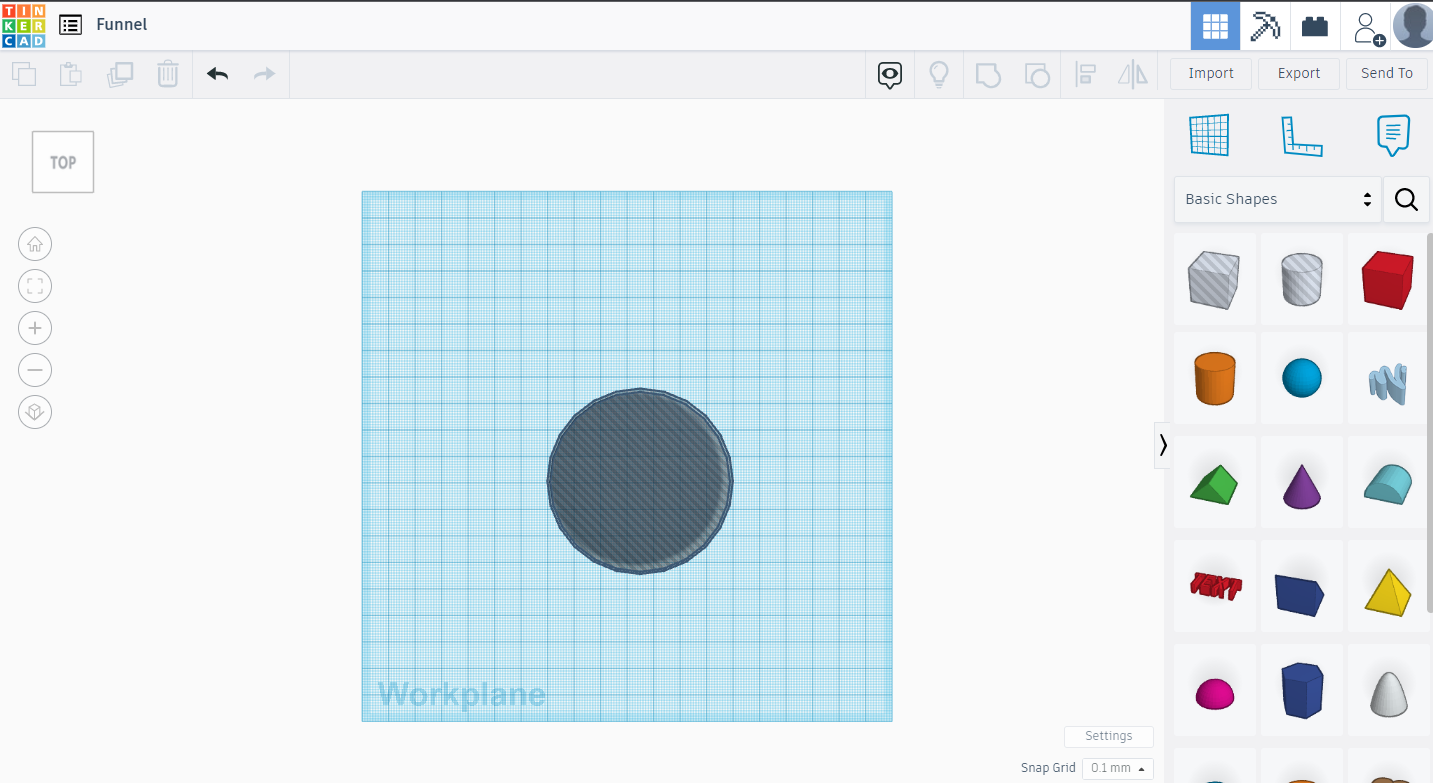1433x783 pixels.
Task: Select the striped Box hole shape
Action: pyautogui.click(x=1214, y=279)
